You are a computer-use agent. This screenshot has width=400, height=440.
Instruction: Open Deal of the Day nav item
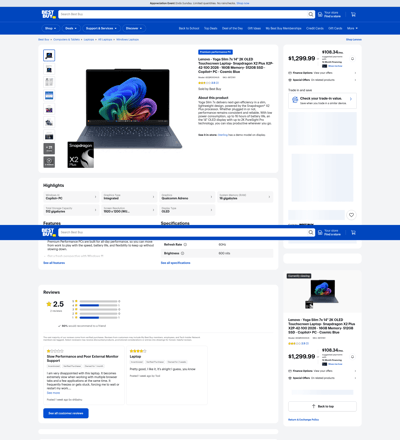tap(232, 28)
